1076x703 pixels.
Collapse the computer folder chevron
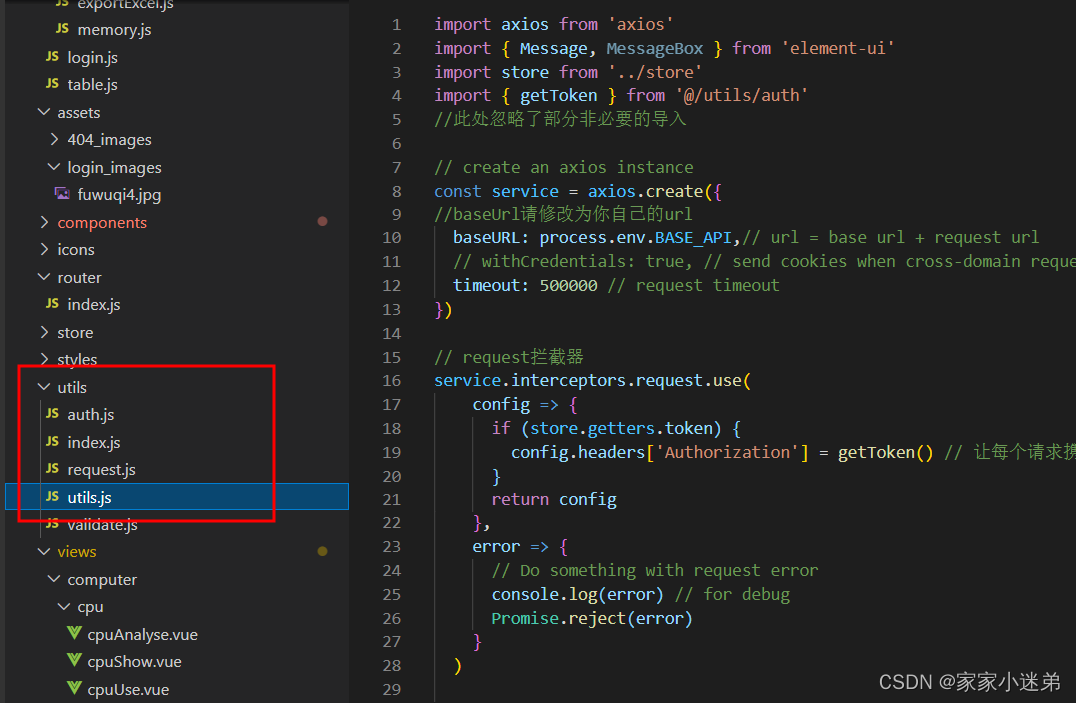pos(54,579)
